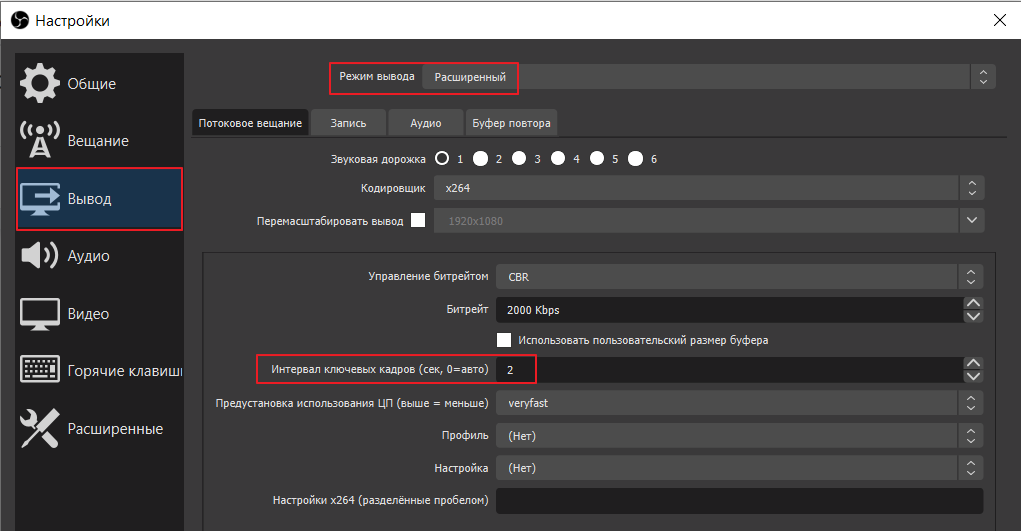Screen dimensions: 1021x531
Task: Click the Настройки x264 text field
Action: coord(739,500)
